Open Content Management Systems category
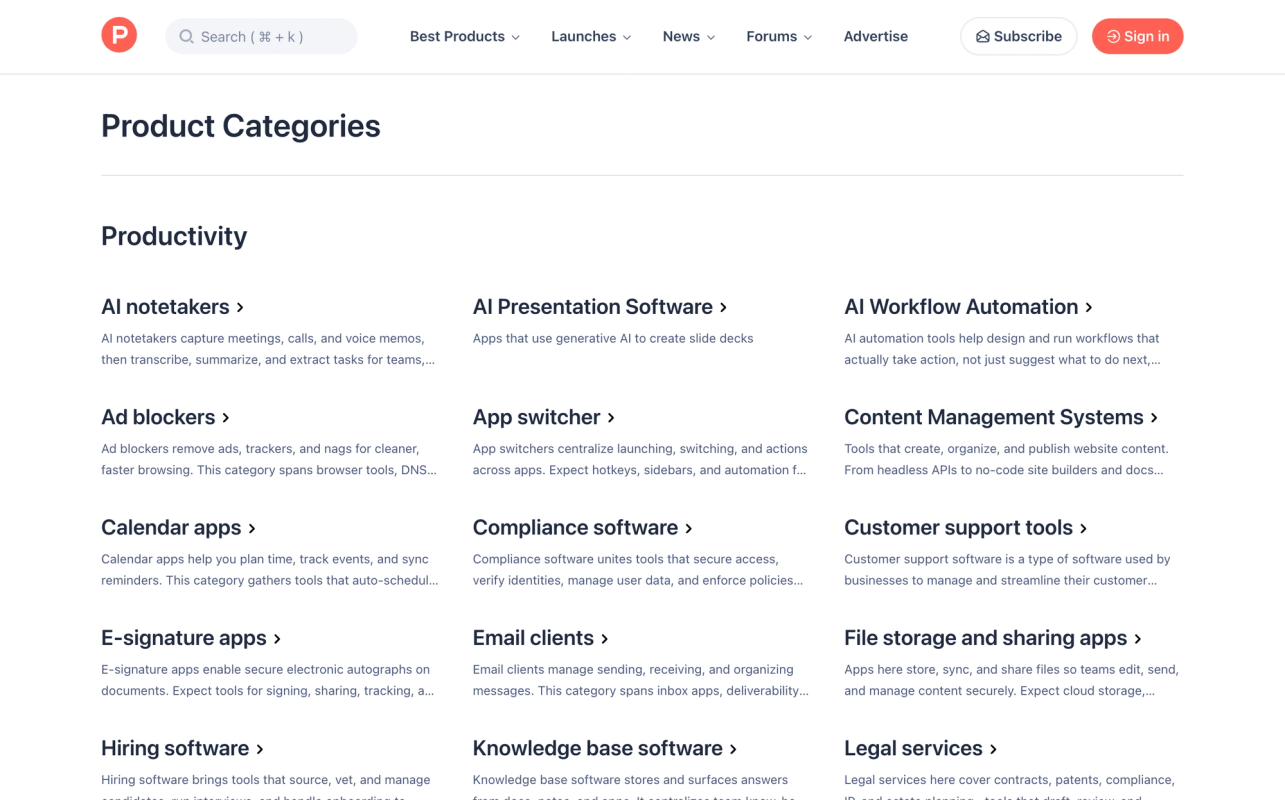 (1001, 417)
